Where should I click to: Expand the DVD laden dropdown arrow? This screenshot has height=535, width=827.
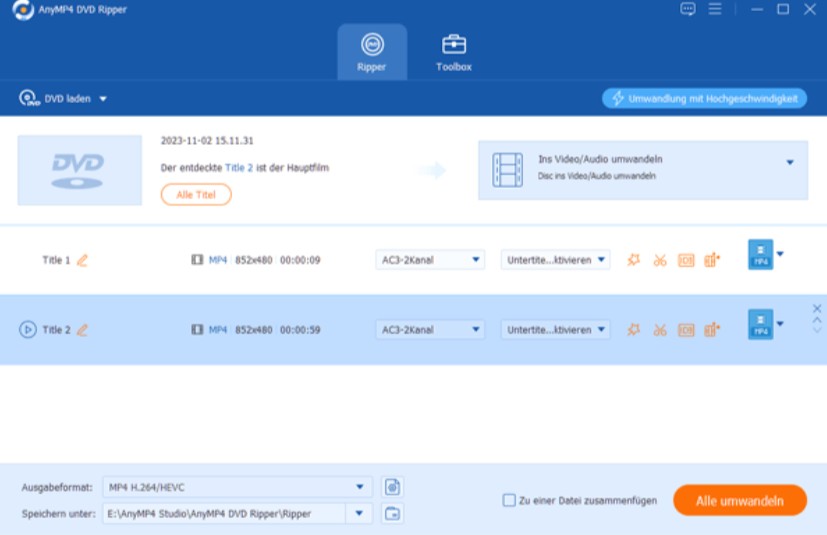pyautogui.click(x=103, y=99)
